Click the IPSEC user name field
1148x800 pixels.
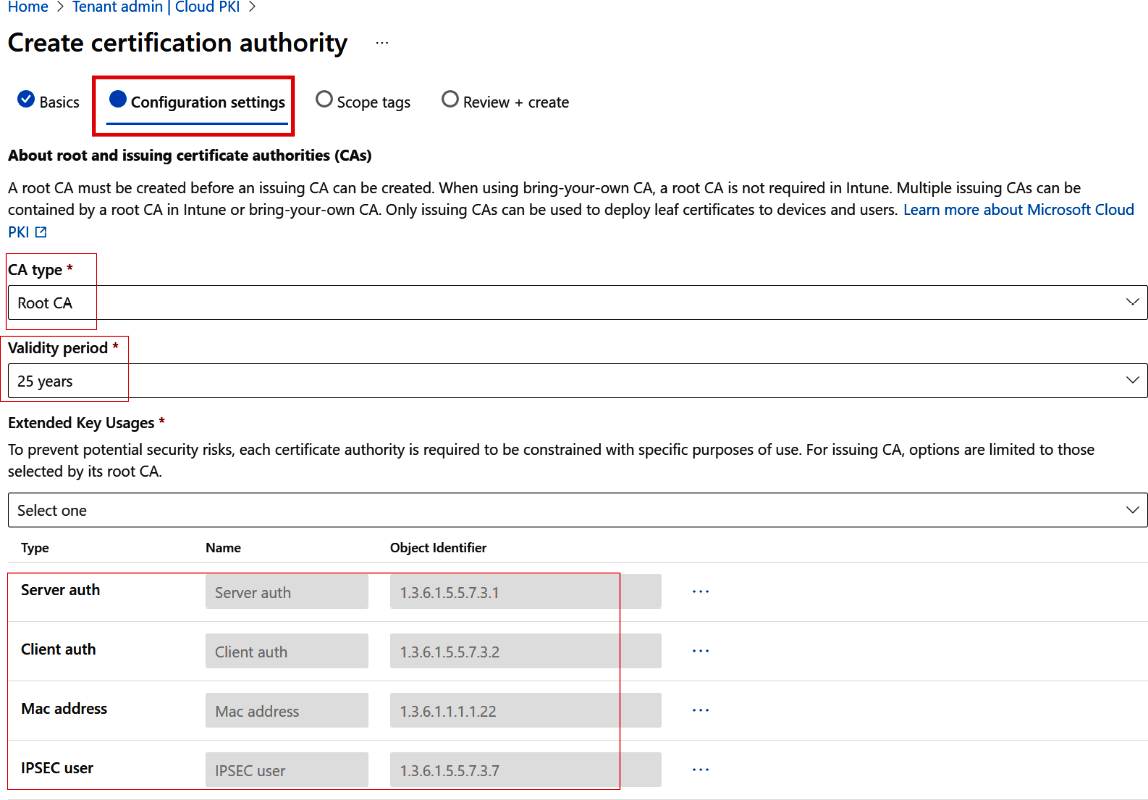click(x=287, y=769)
